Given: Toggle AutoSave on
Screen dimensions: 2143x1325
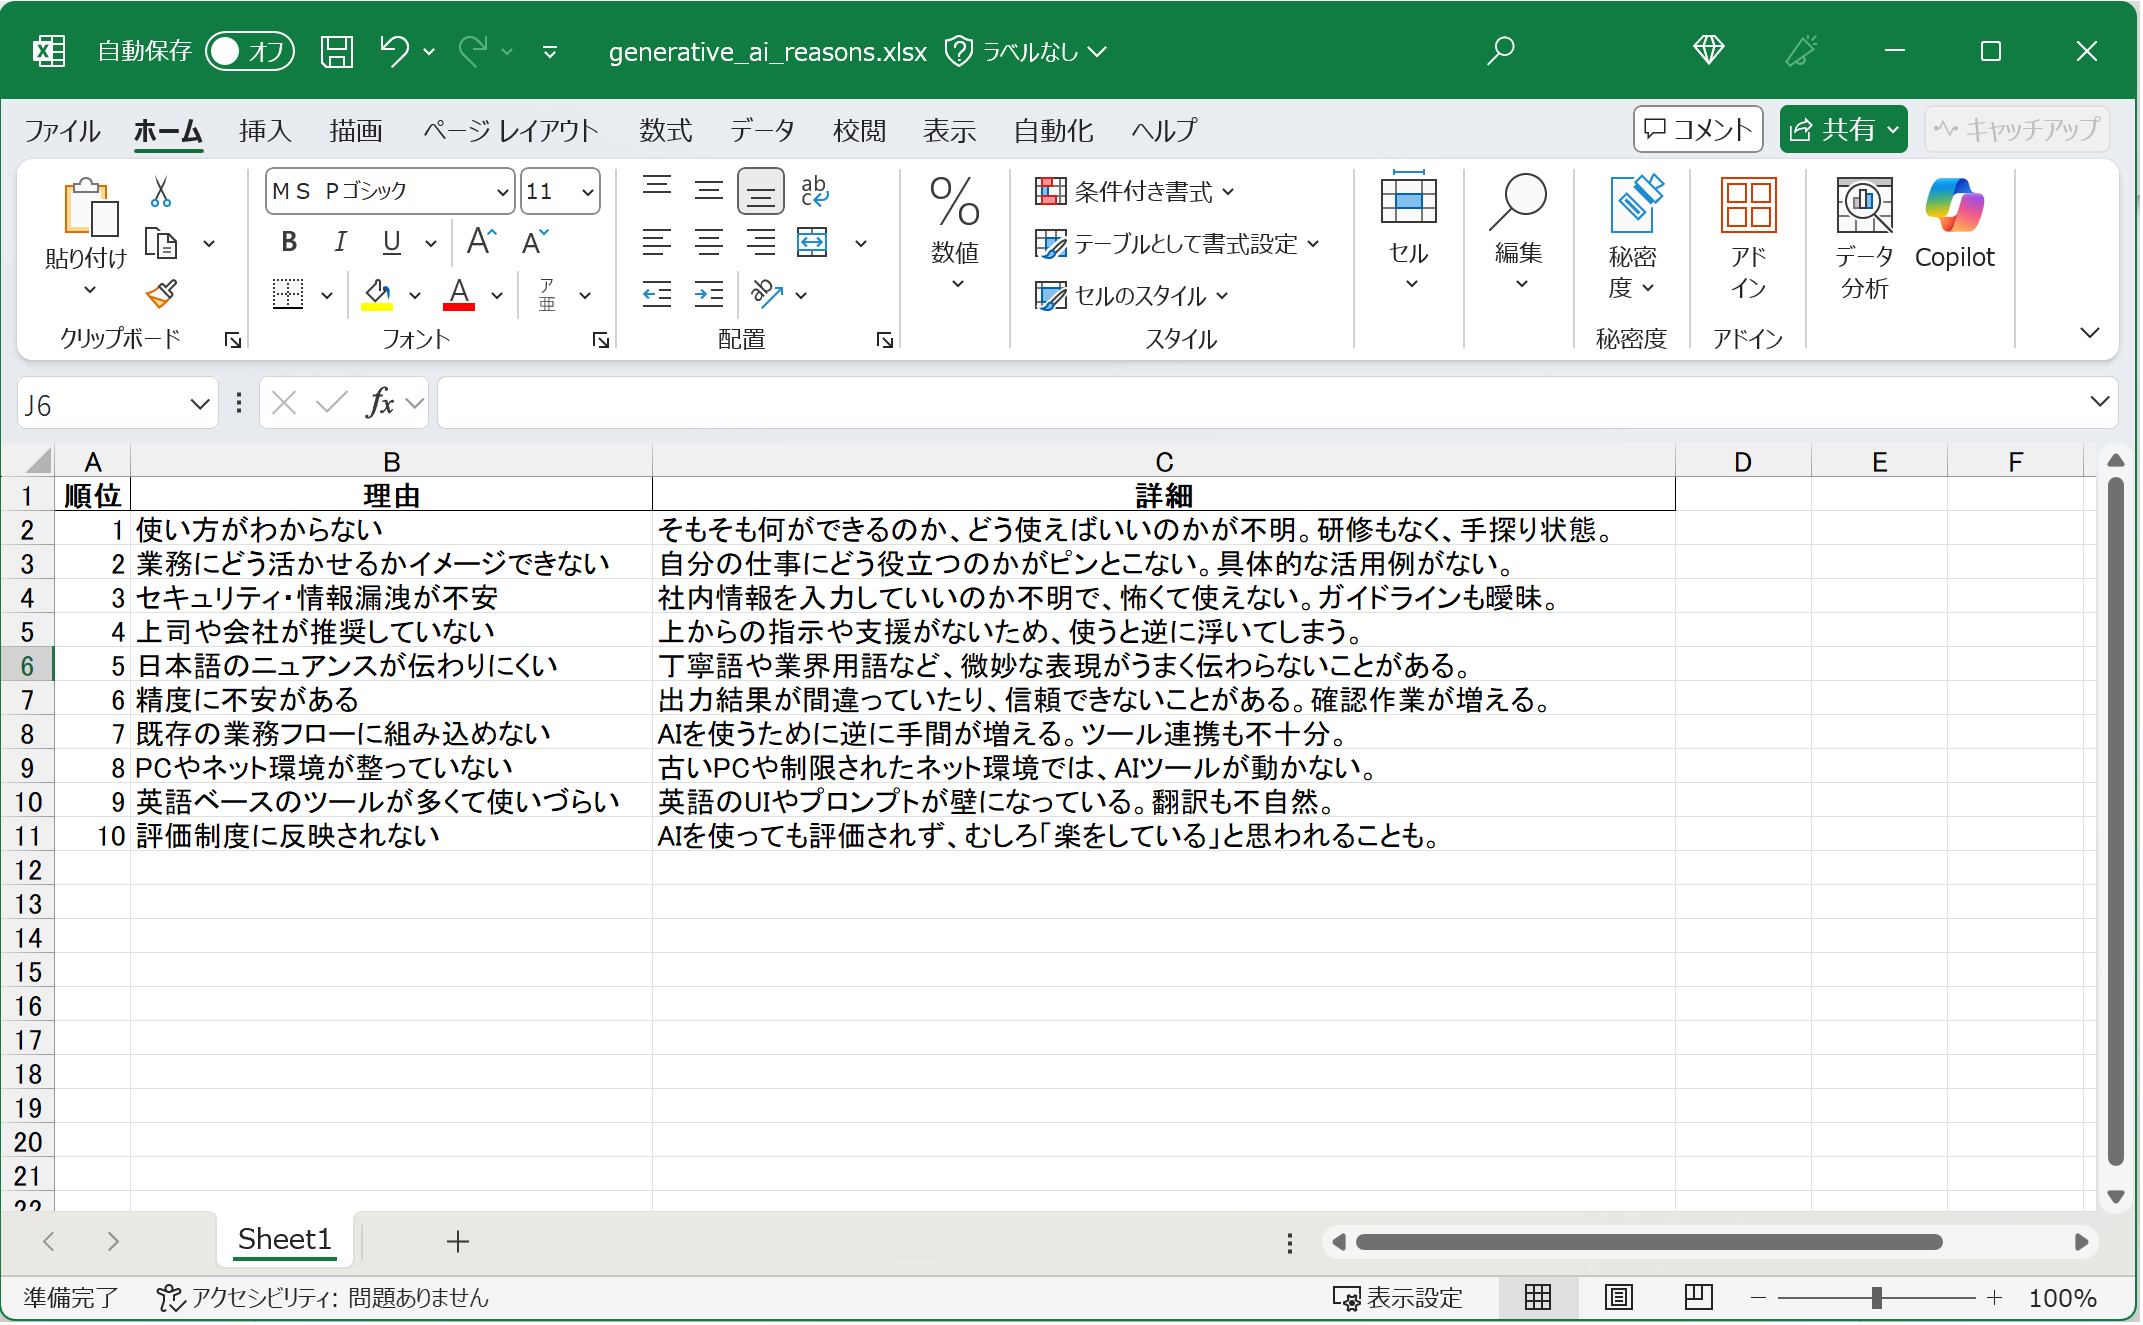Looking at the screenshot, I should click(249, 50).
